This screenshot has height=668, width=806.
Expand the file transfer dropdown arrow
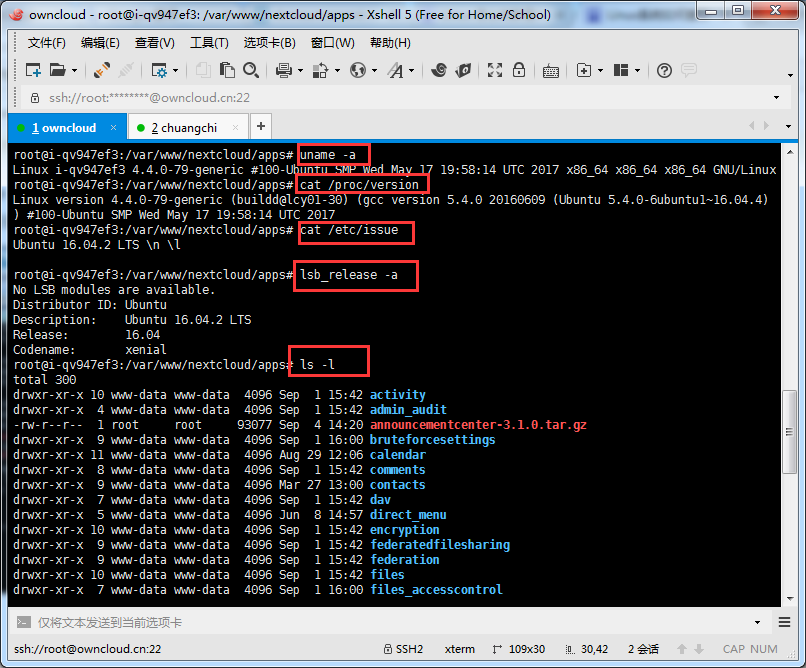click(337, 70)
